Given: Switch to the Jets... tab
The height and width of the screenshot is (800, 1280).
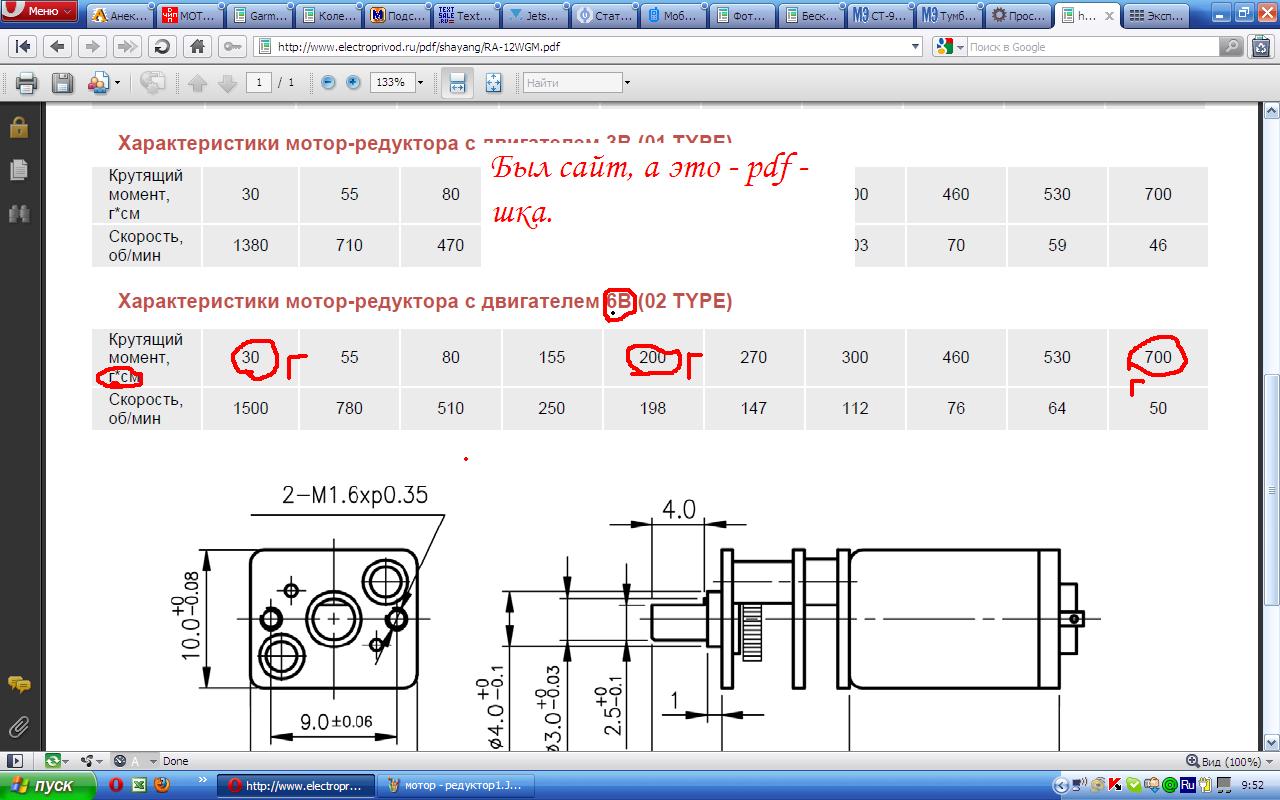Looking at the screenshot, I should coord(535,15).
